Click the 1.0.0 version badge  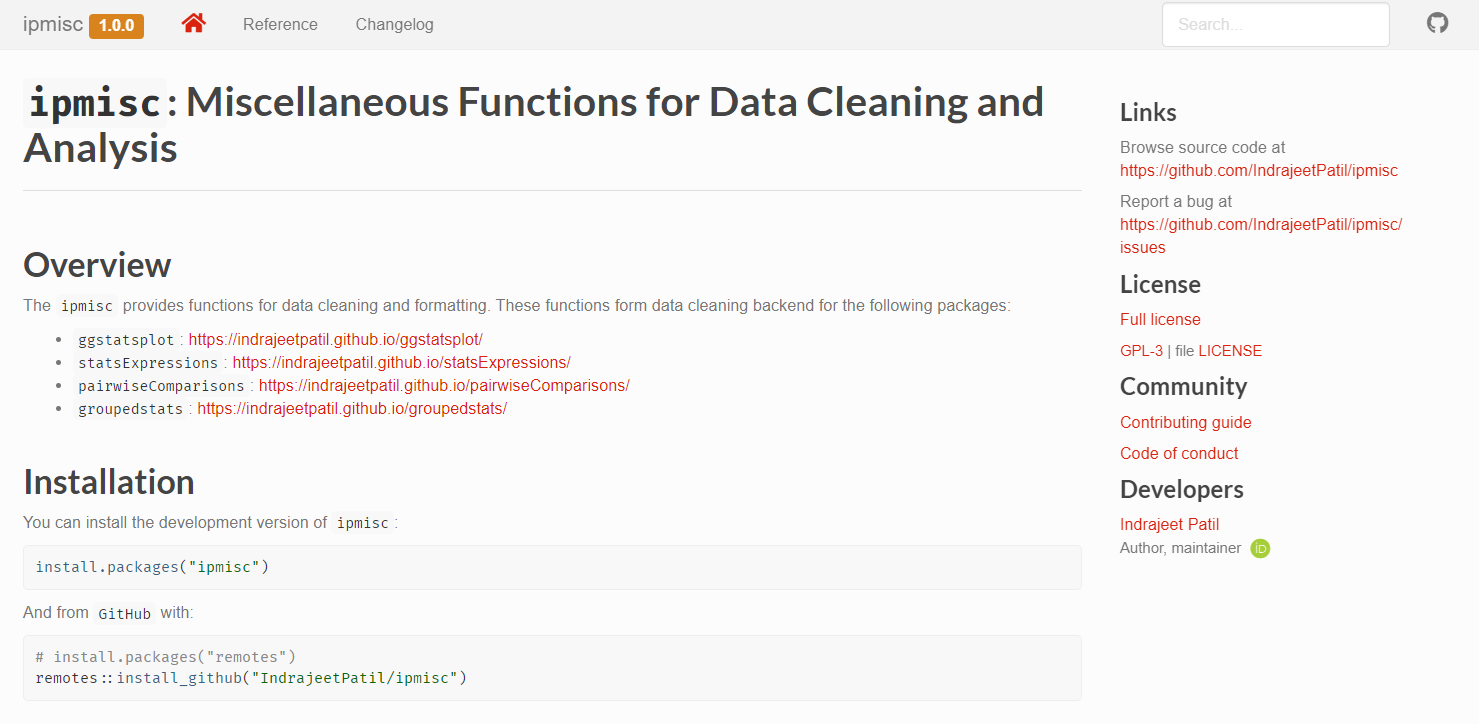116,26
